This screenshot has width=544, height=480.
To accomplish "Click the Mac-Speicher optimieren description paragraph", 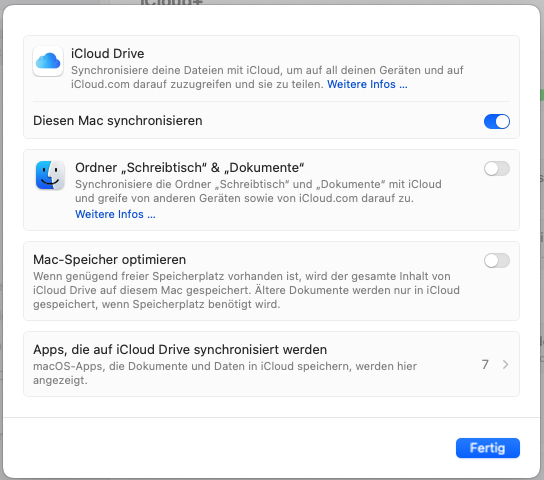I will (x=246, y=290).
